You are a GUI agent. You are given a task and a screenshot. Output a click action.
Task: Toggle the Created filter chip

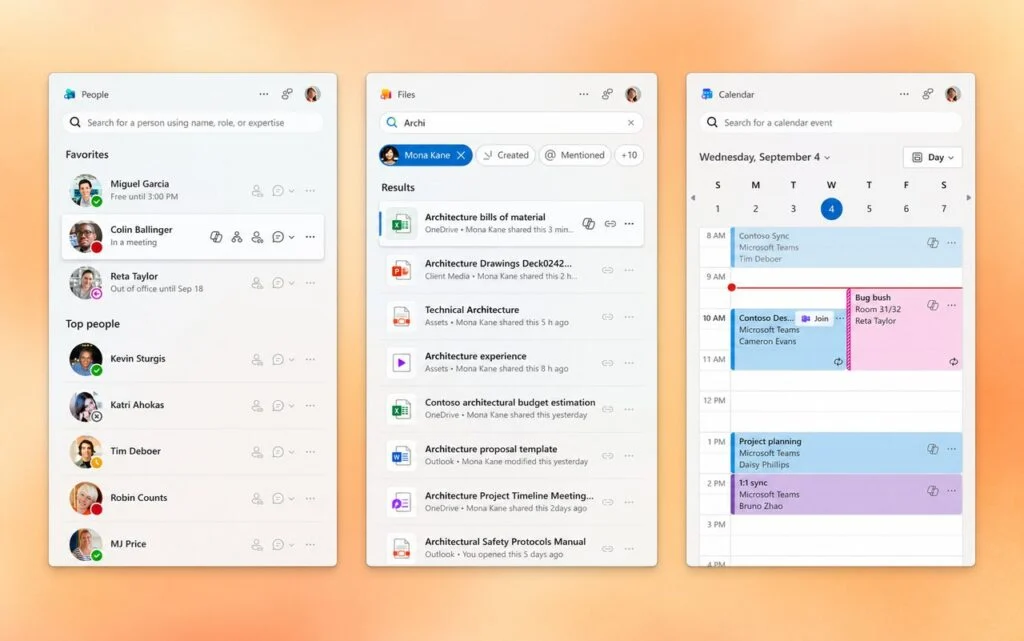506,155
